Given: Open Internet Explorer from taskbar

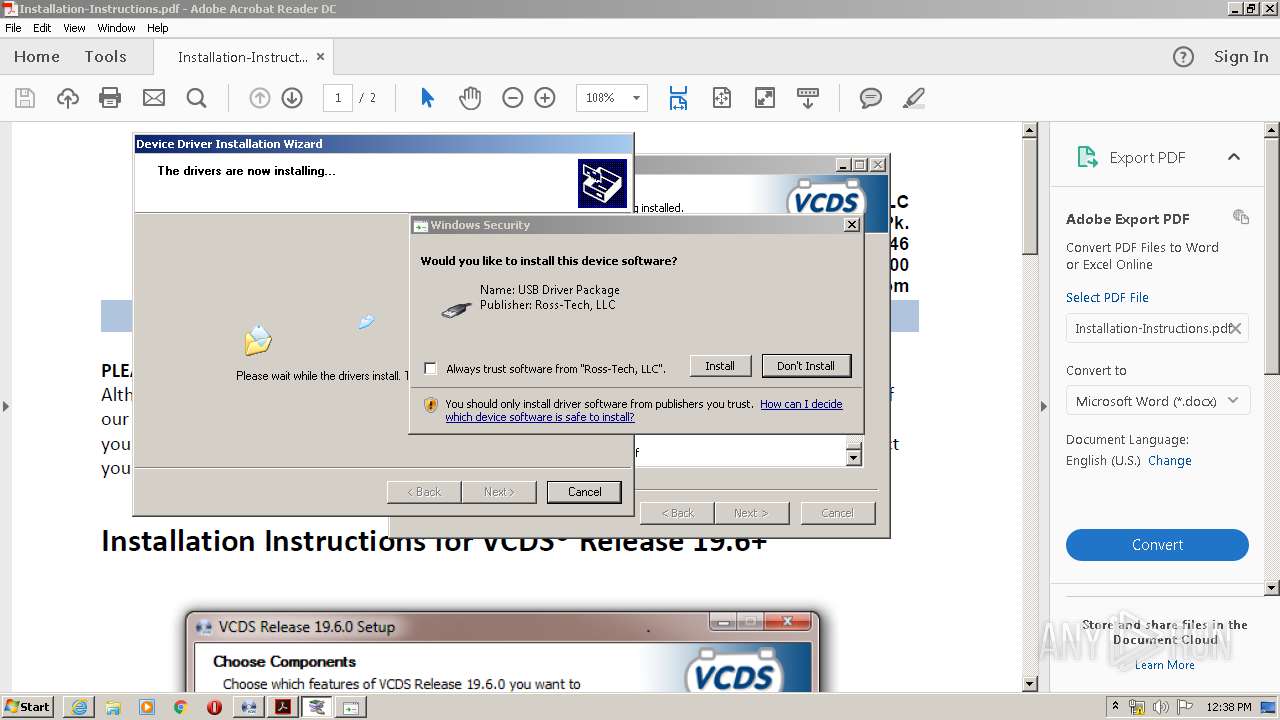Looking at the screenshot, I should click(x=79, y=707).
